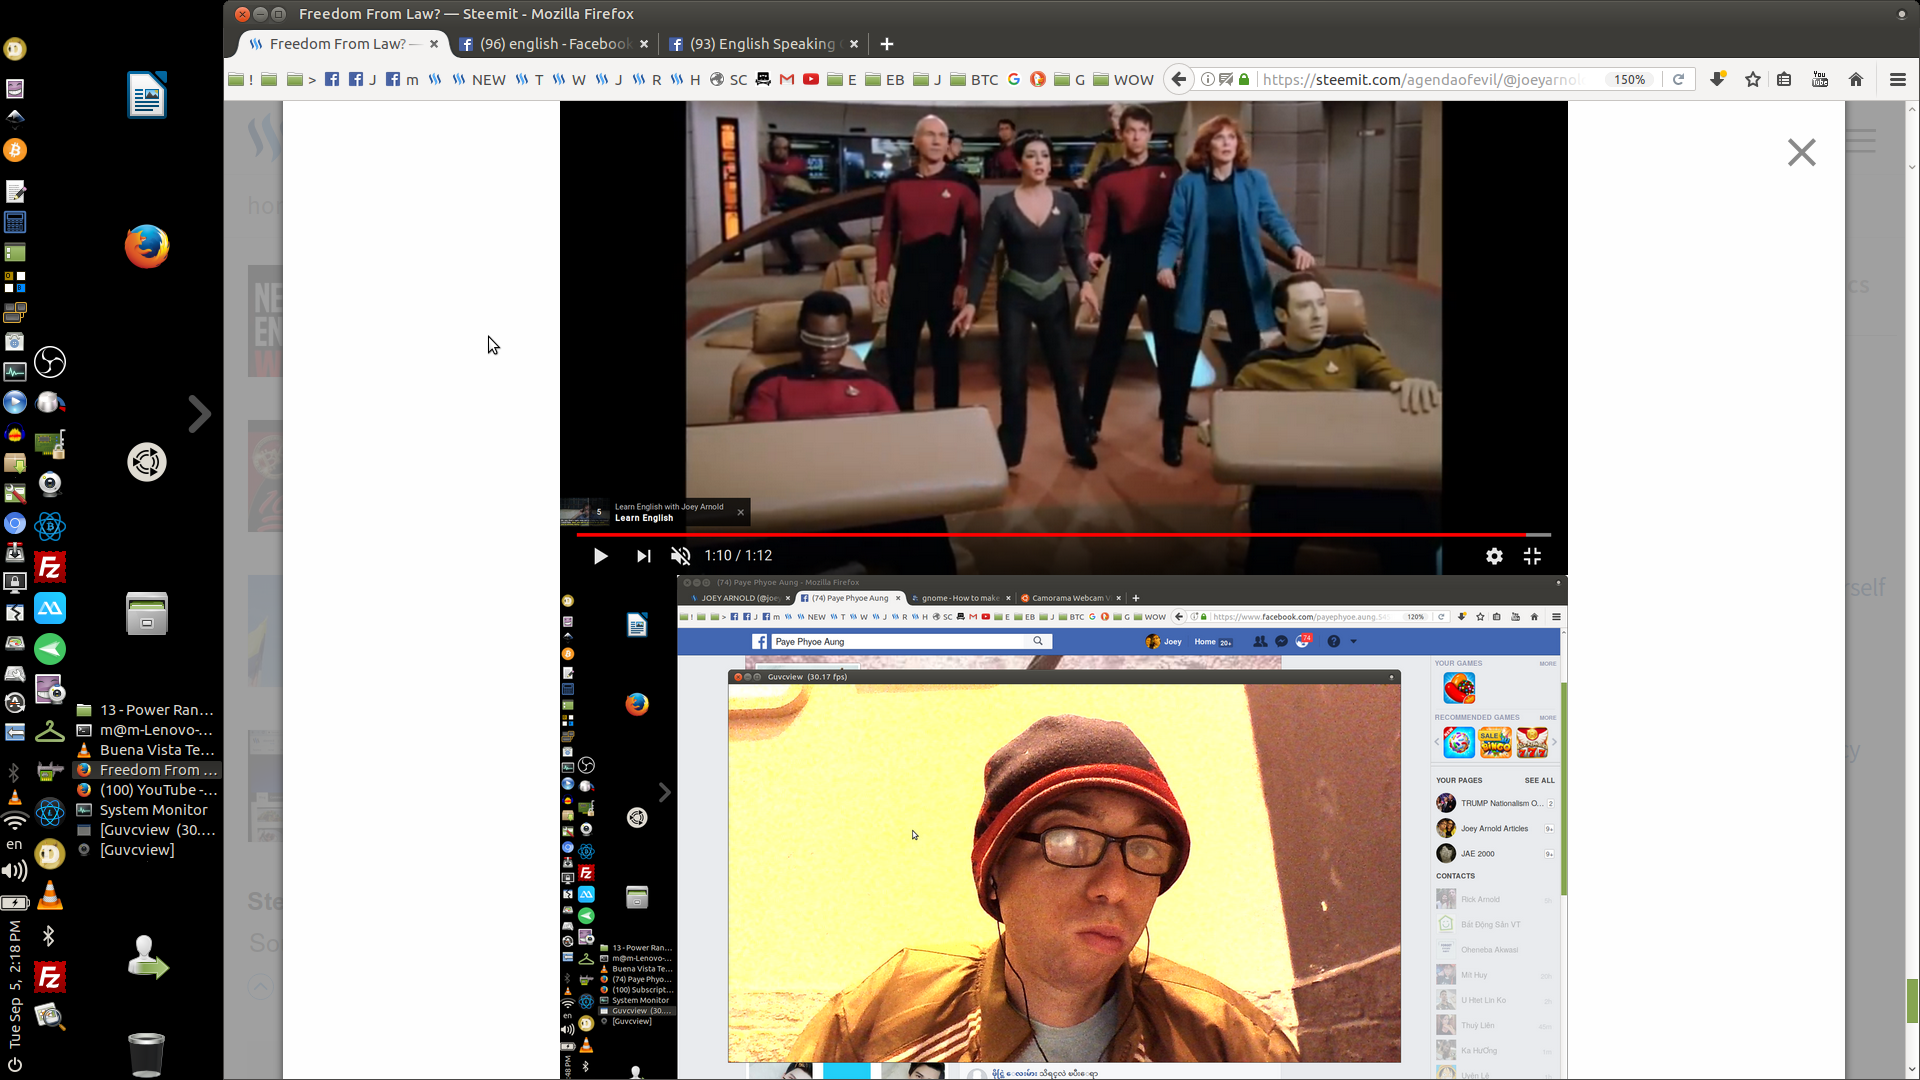This screenshot has width=1920, height=1080.
Task: Open Firefox hamburger menu
Action: tap(1898, 79)
